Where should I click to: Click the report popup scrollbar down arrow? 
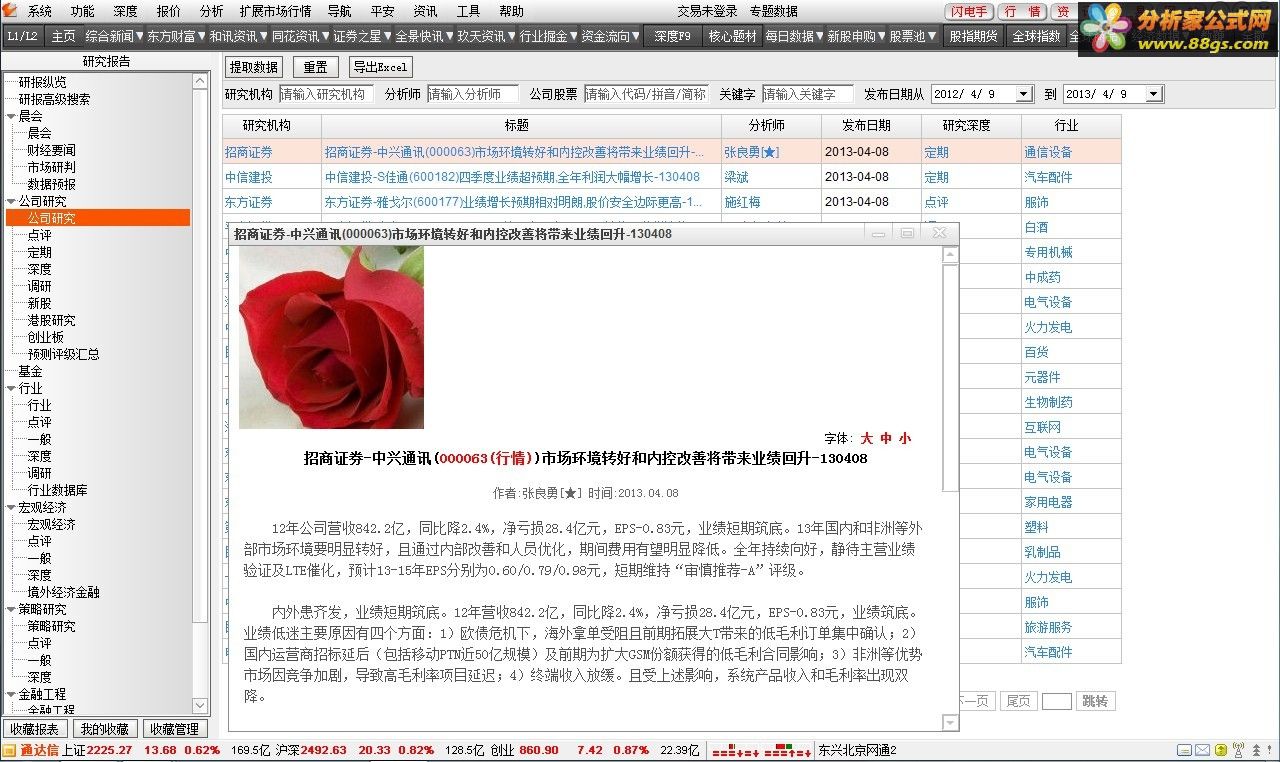pyautogui.click(x=950, y=722)
